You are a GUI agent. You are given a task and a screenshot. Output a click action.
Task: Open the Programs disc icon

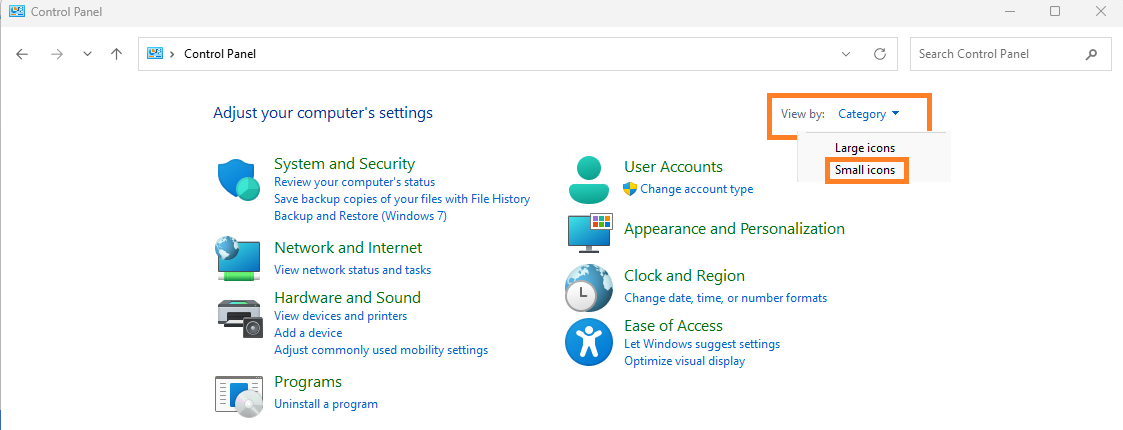click(240, 396)
